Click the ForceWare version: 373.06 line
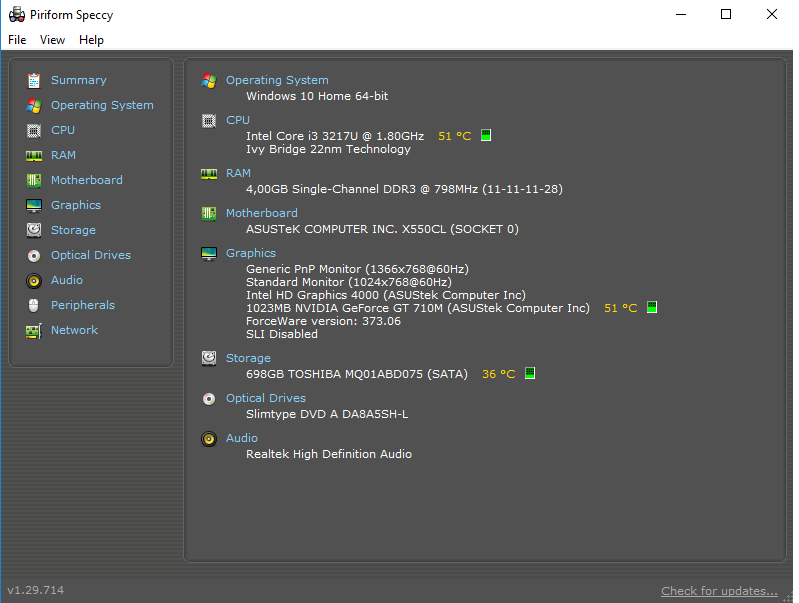This screenshot has width=799, height=603. [x=323, y=321]
